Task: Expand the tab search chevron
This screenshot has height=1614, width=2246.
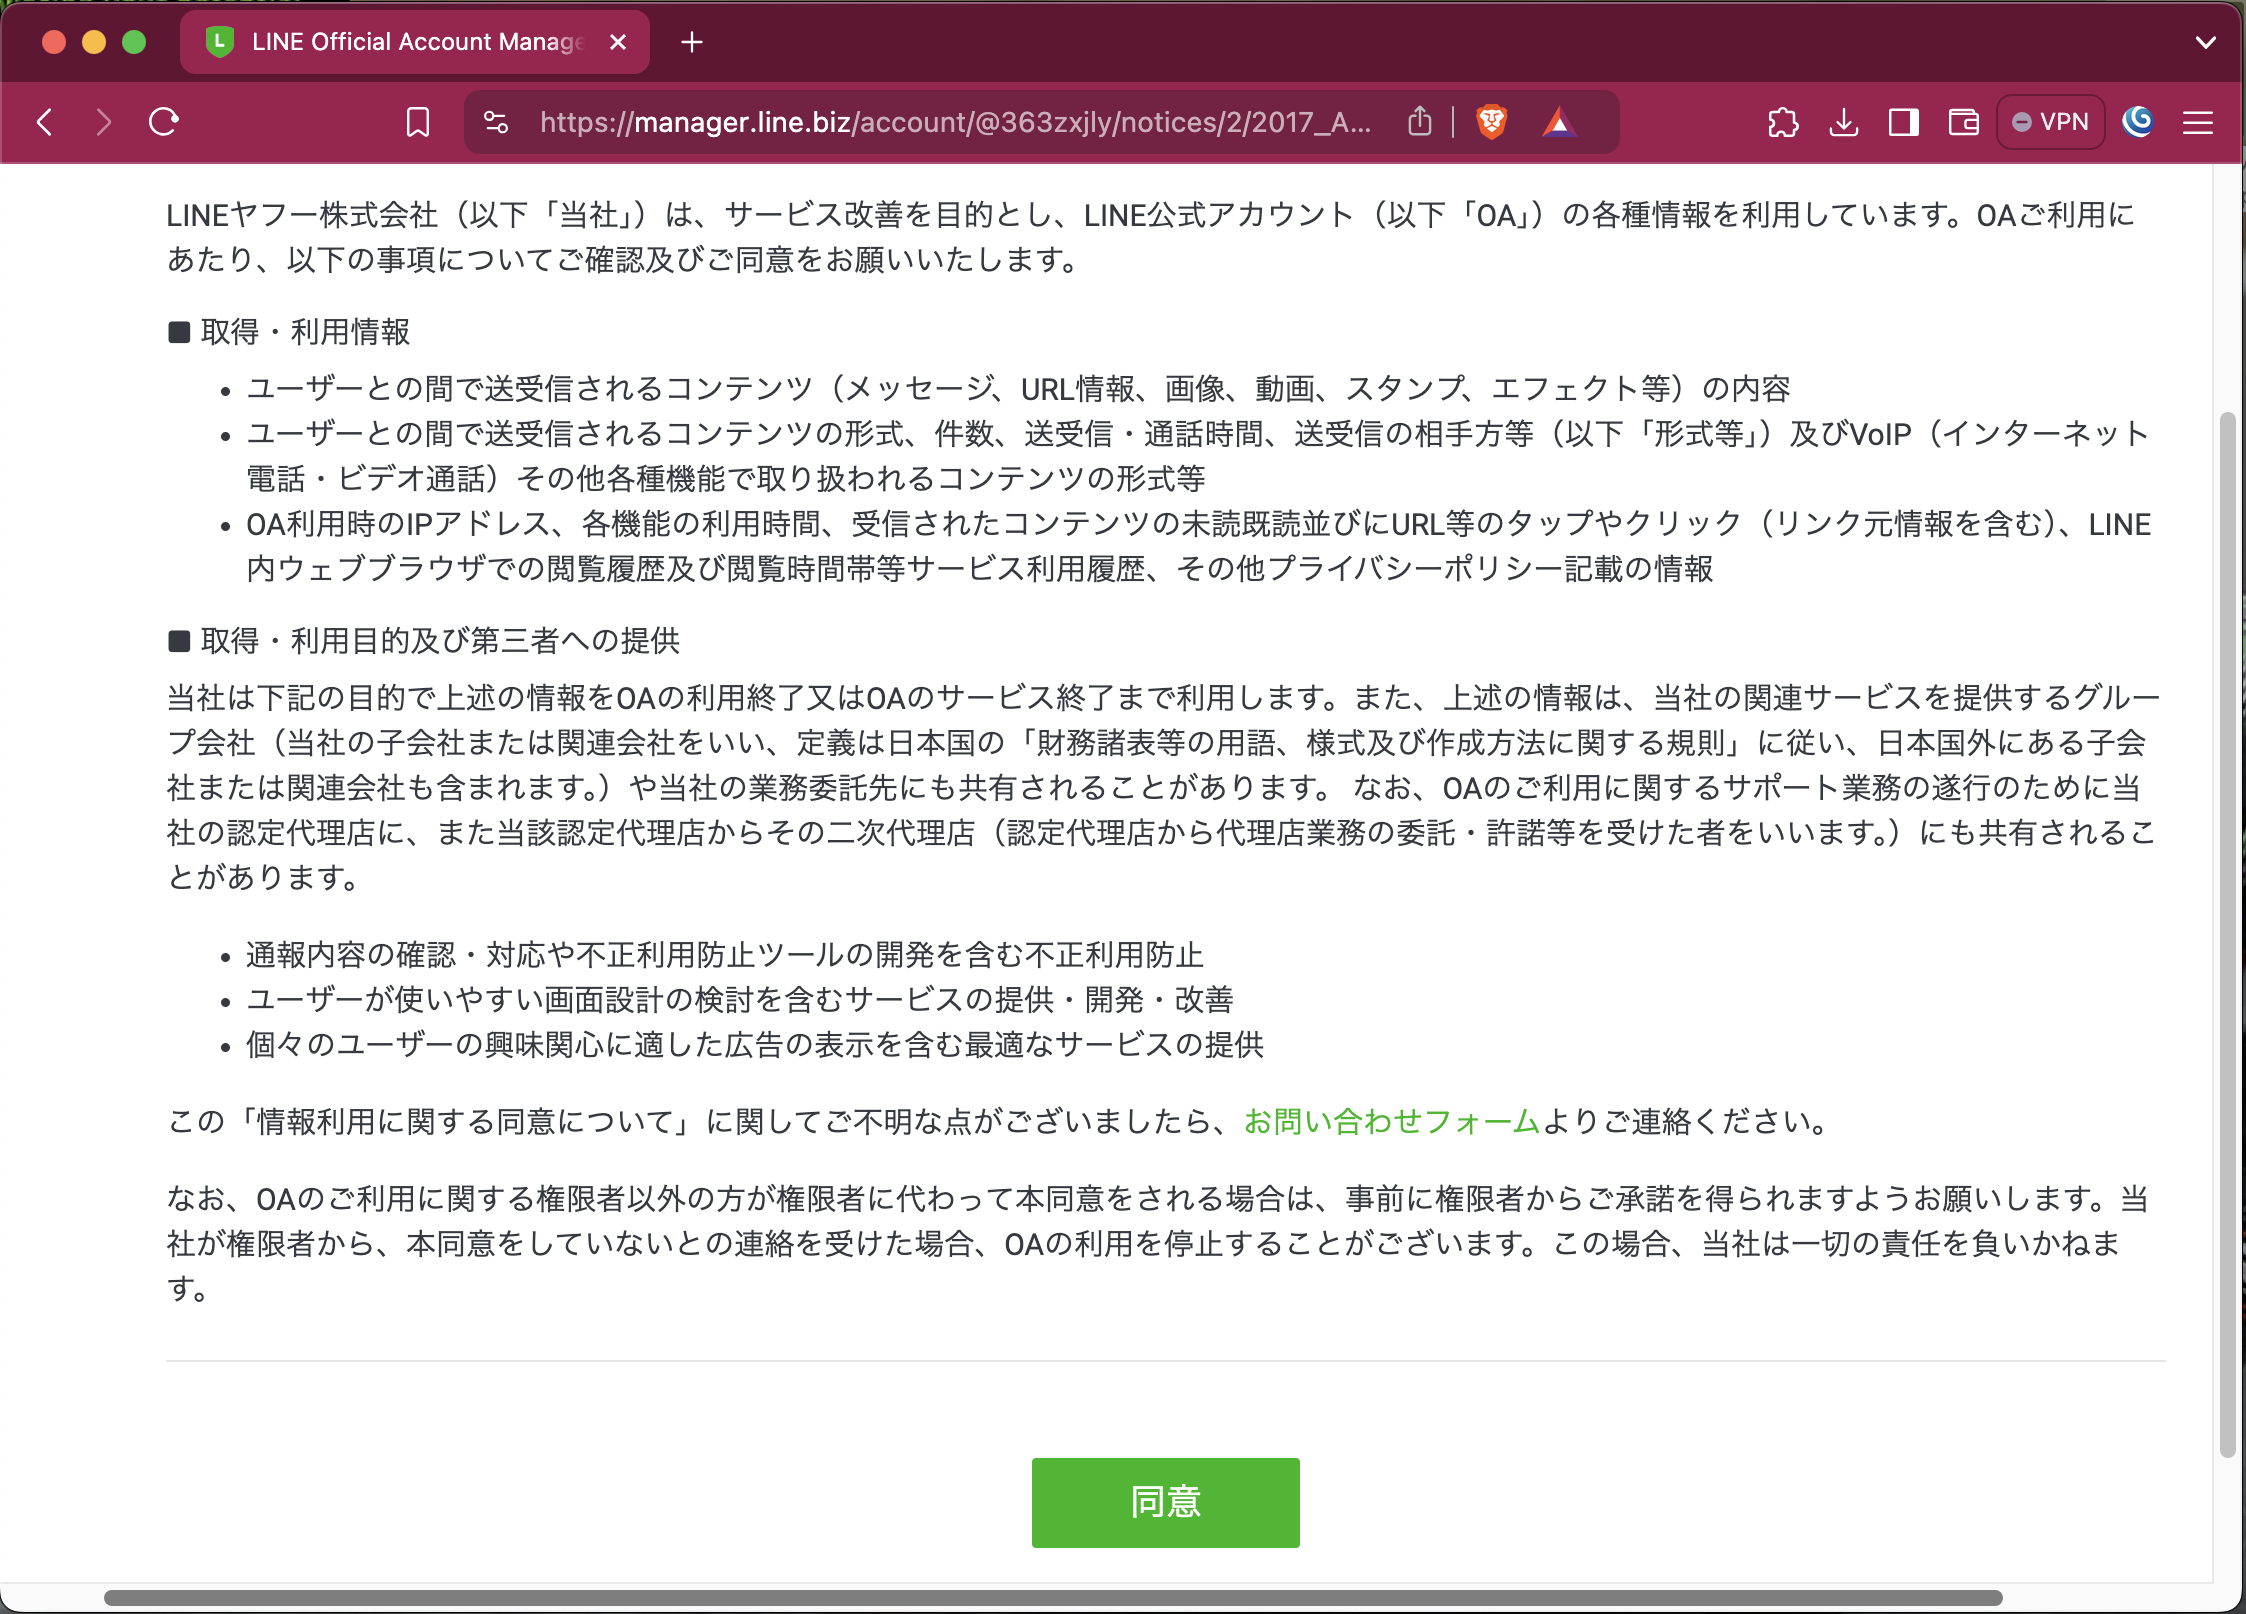Action: click(2205, 42)
